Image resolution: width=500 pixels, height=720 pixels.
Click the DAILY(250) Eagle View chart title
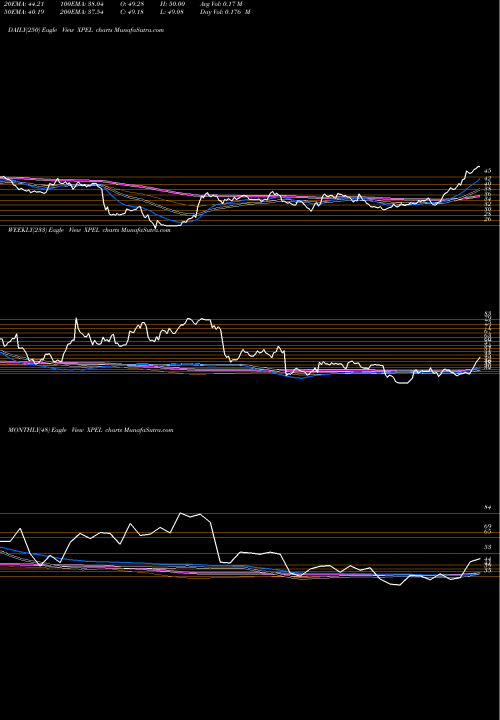[x=86, y=30]
